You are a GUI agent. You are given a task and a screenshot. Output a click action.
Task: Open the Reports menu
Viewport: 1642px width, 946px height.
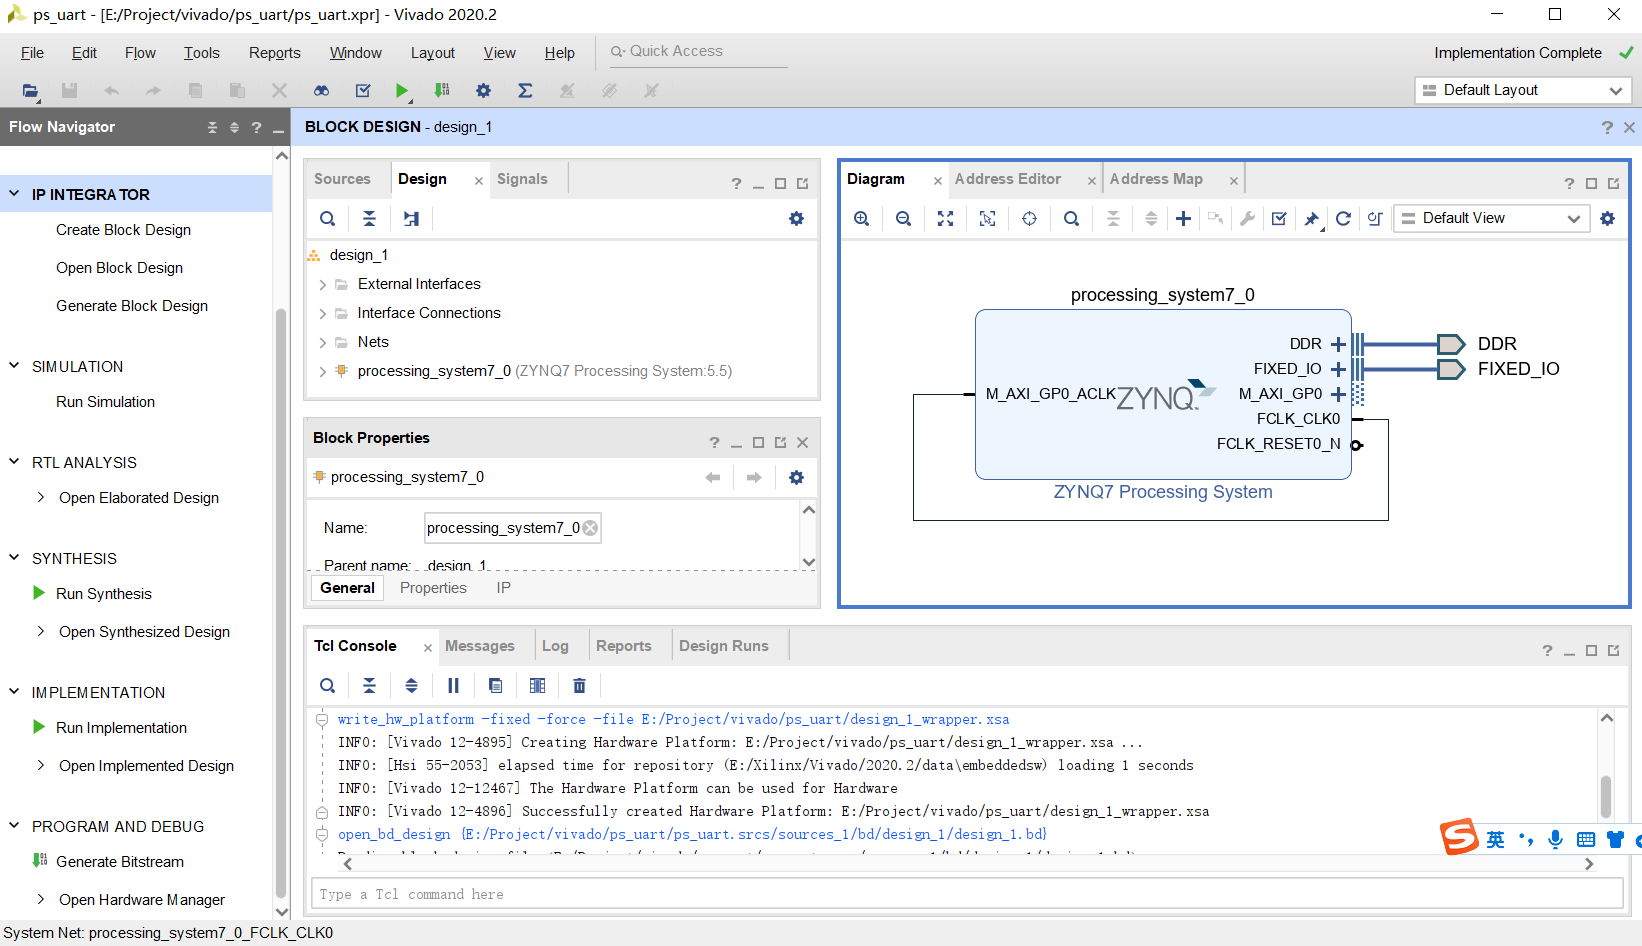tap(274, 53)
